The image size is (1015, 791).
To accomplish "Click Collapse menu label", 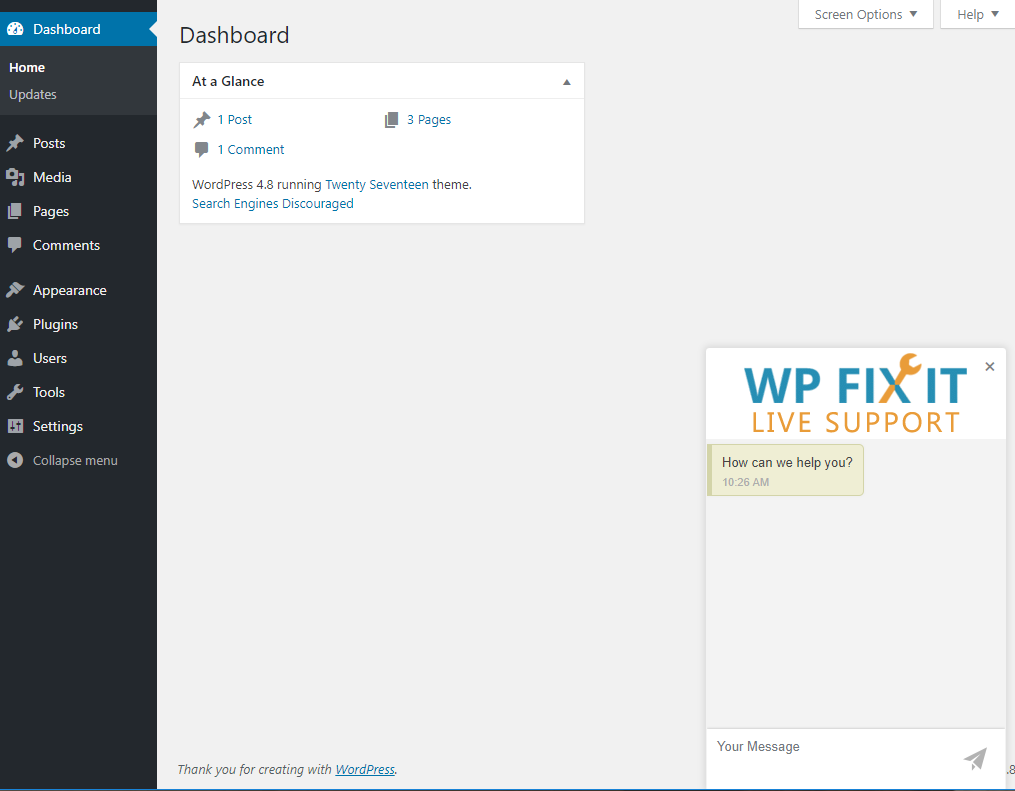I will click(x=75, y=460).
